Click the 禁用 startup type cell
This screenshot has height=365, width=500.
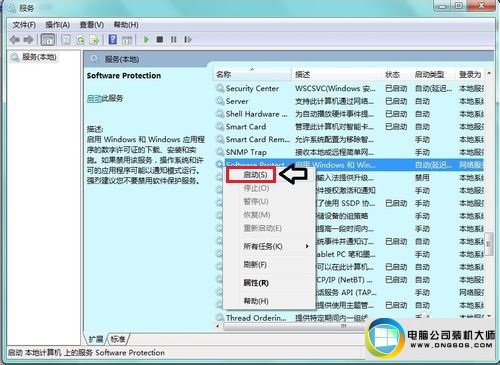click(422, 178)
